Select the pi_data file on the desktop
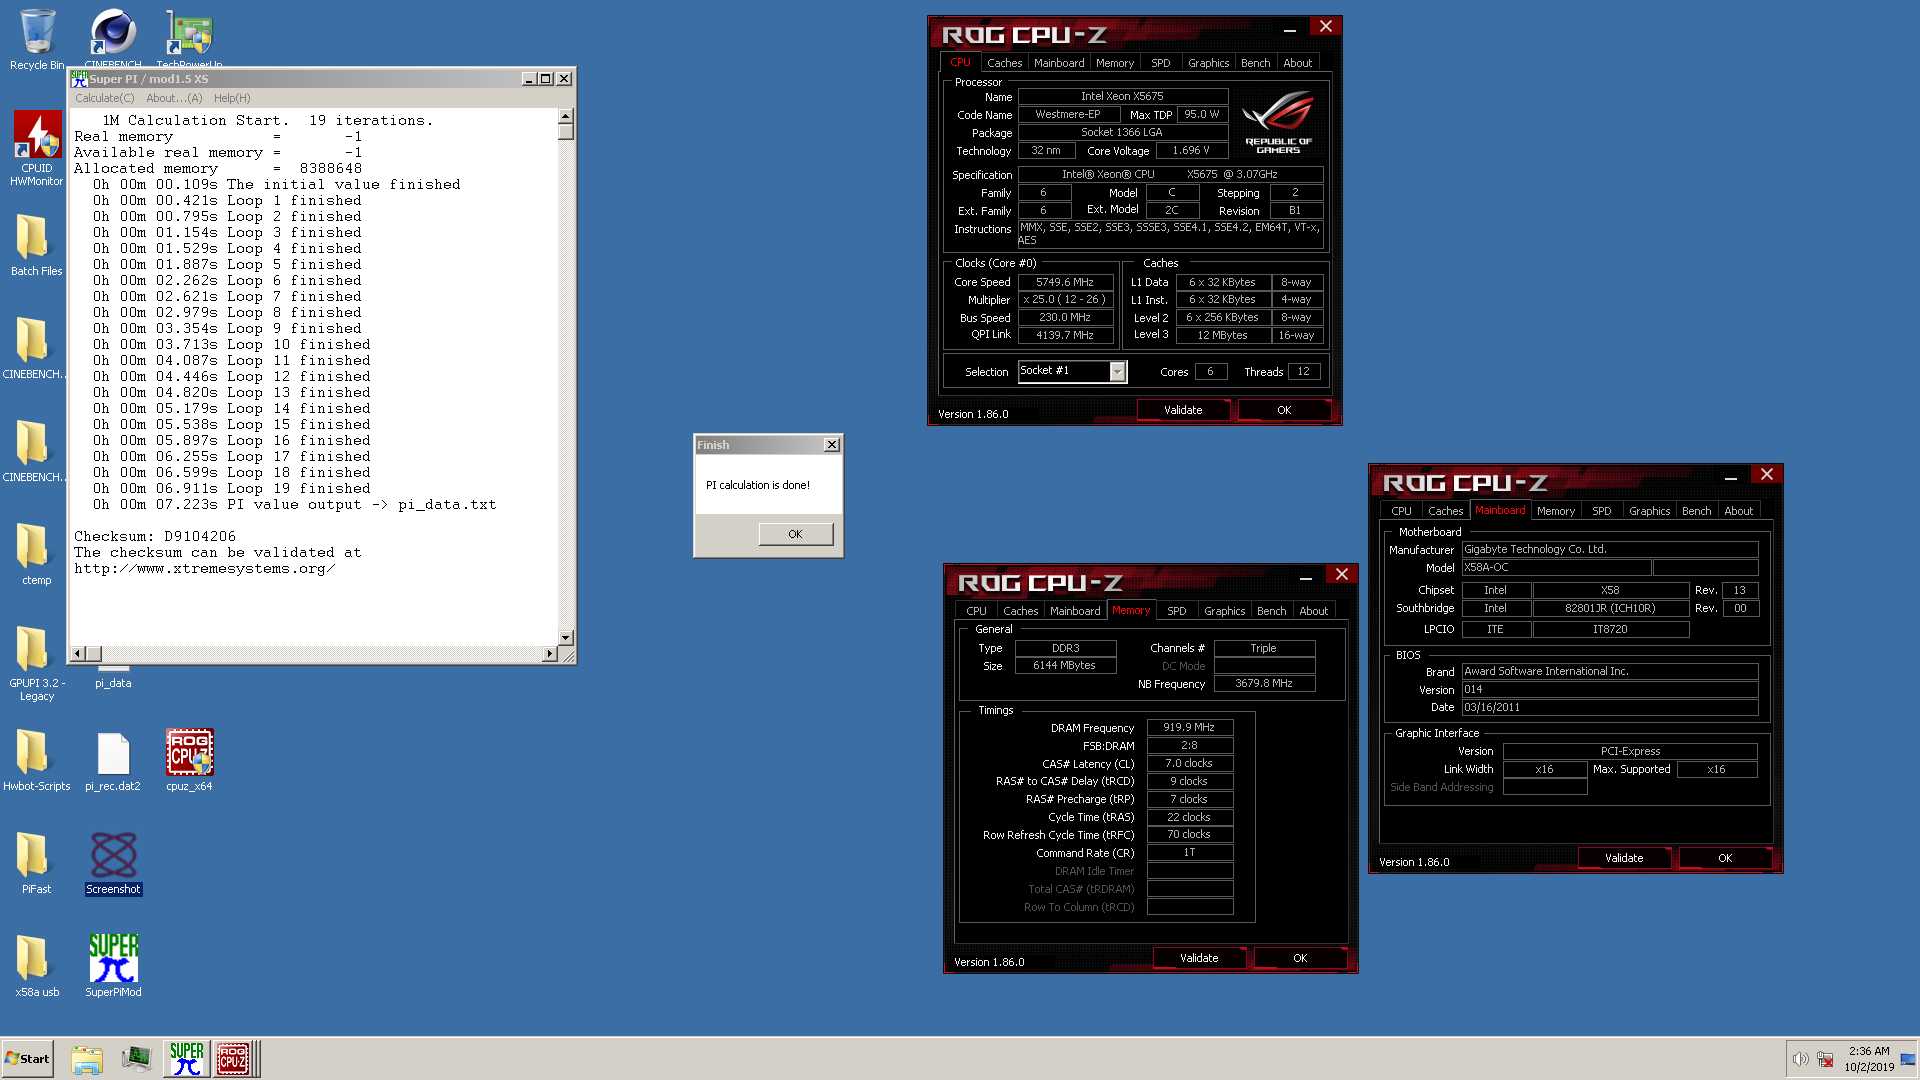This screenshot has height=1080, width=1920. pyautogui.click(x=113, y=677)
